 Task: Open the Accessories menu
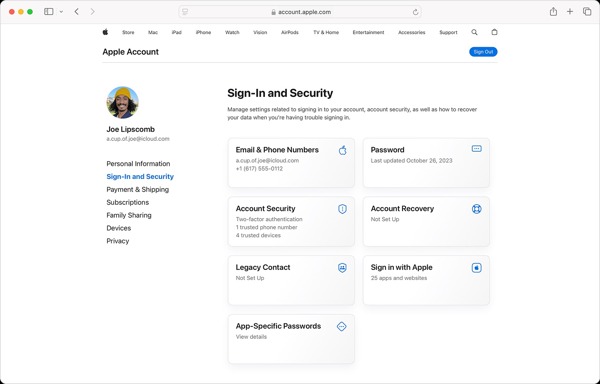tap(412, 33)
